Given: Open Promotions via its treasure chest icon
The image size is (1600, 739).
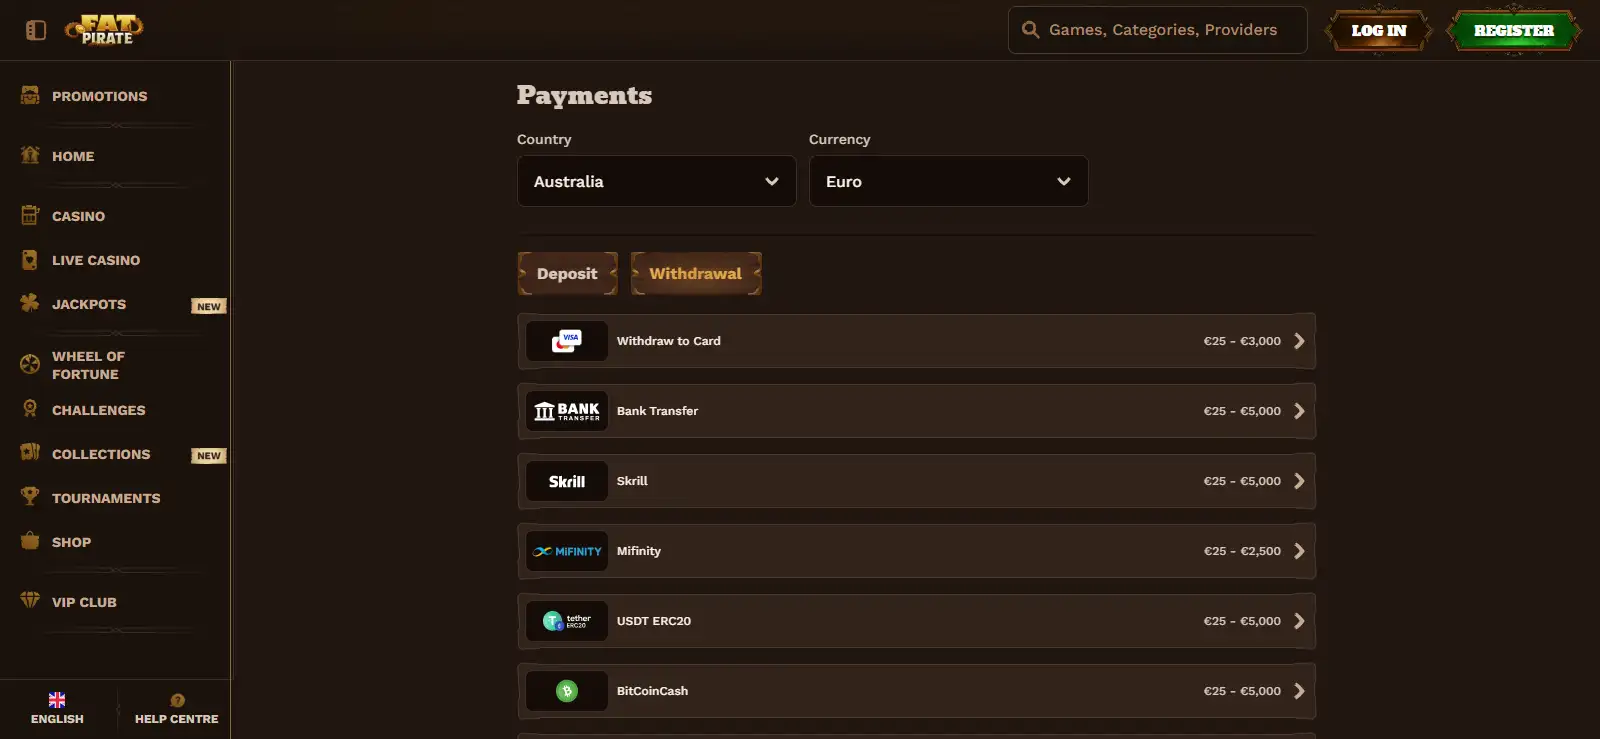Looking at the screenshot, I should 30,96.
